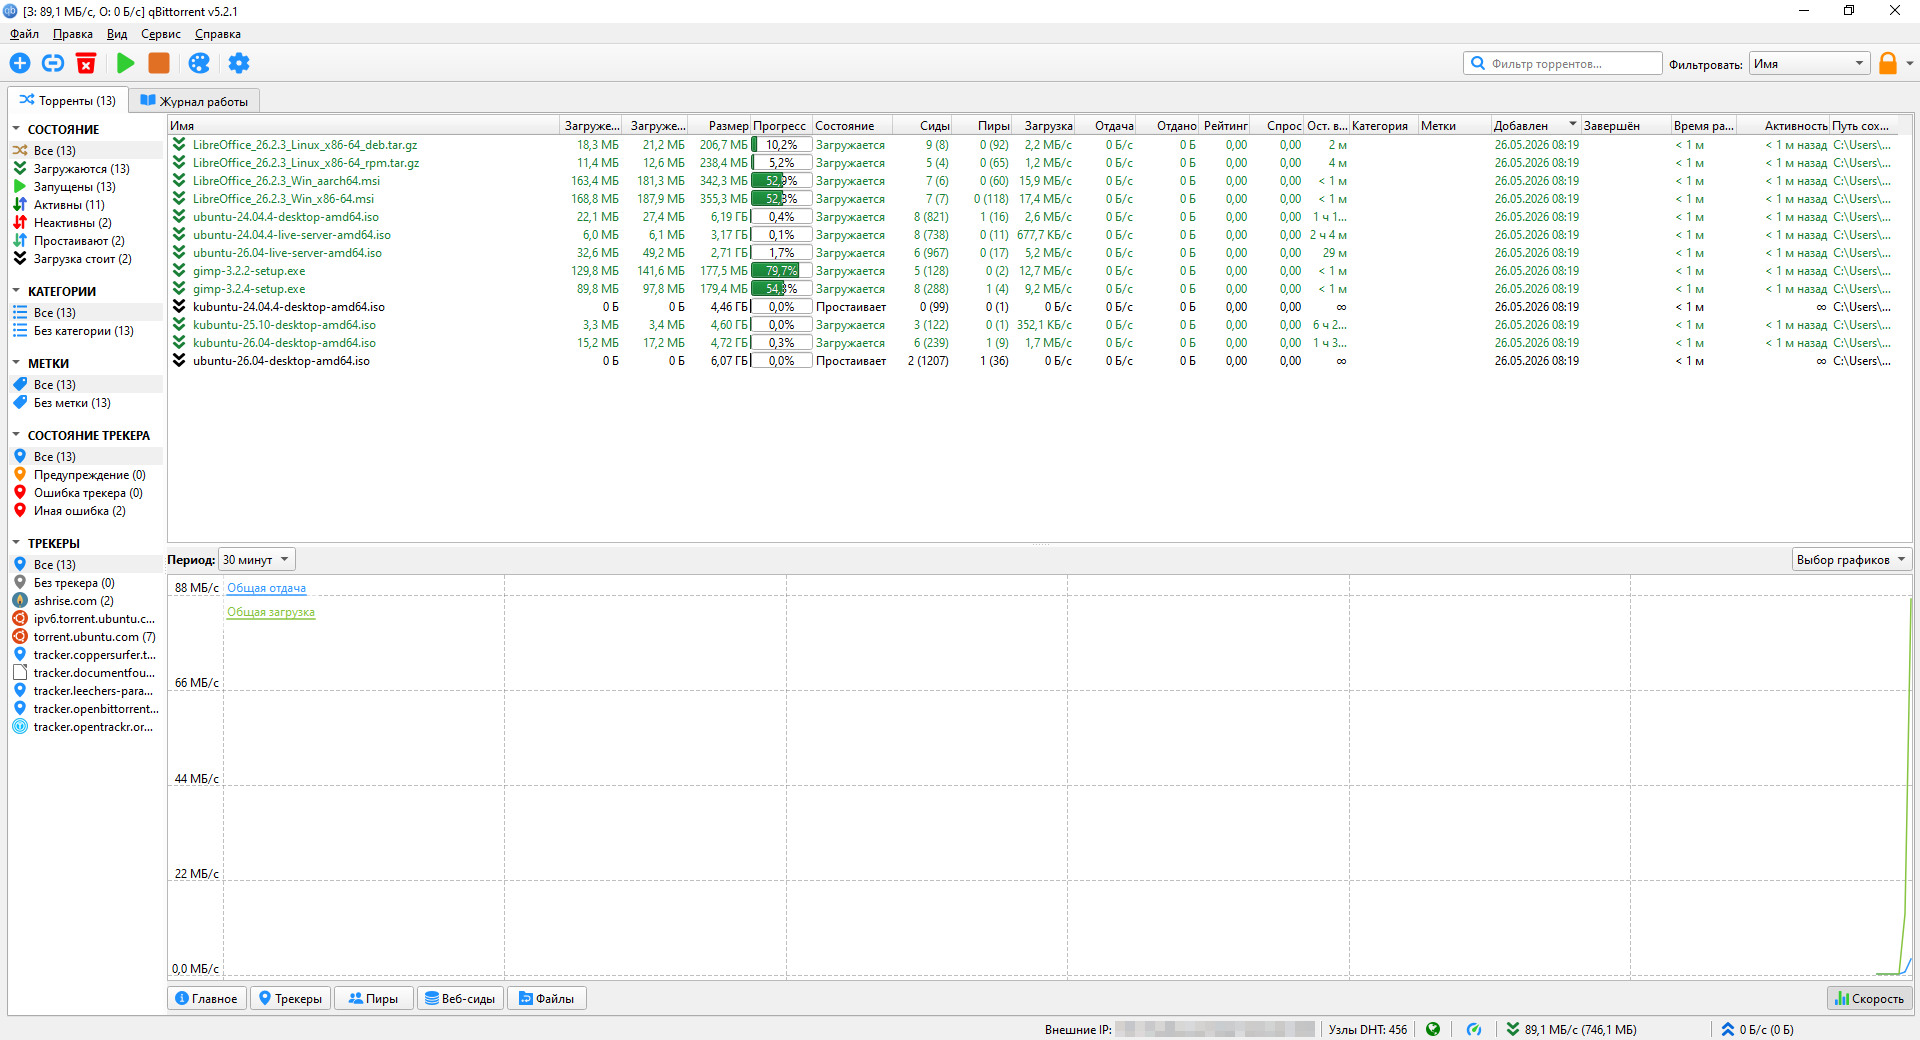Open the Файл menu
Image resolution: width=1920 pixels, height=1040 pixels.
click(x=24, y=34)
